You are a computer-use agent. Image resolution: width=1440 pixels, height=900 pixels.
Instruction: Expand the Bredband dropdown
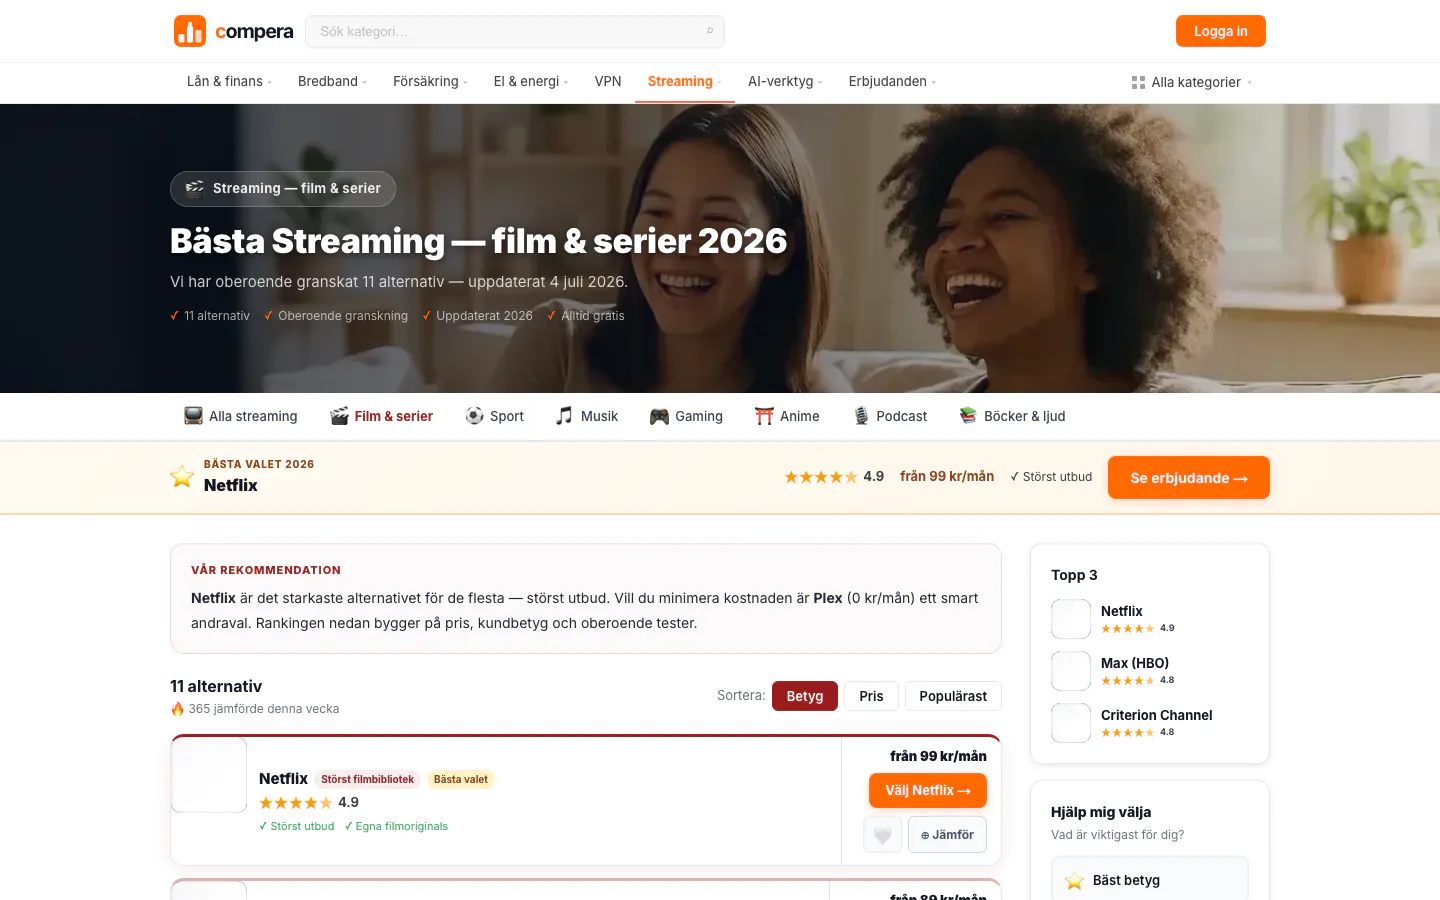(x=332, y=82)
